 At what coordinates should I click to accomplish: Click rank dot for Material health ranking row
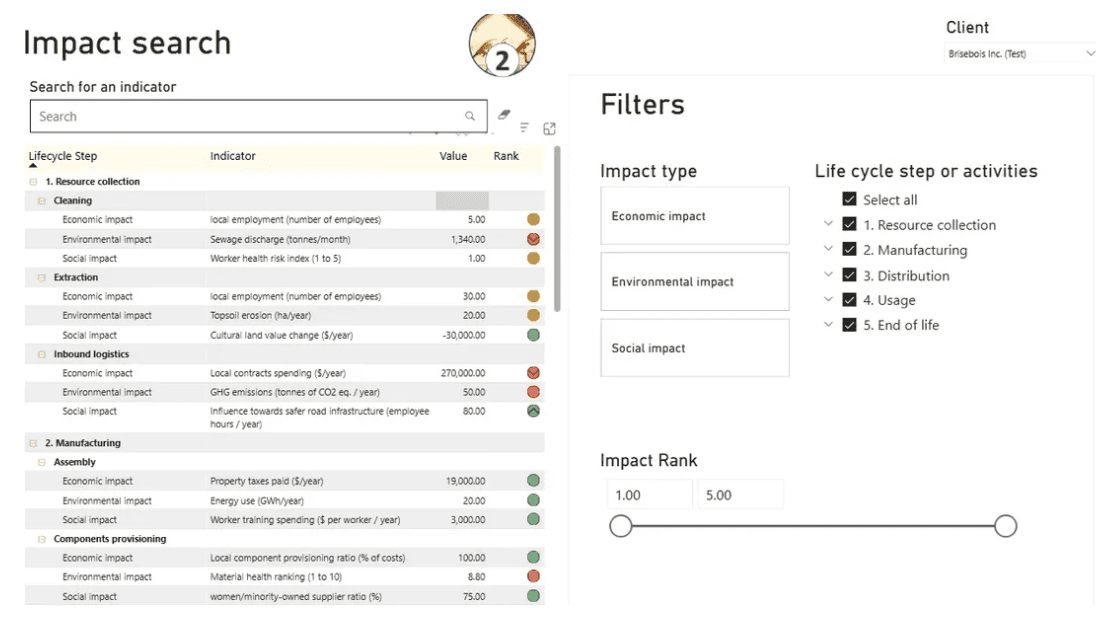534,576
